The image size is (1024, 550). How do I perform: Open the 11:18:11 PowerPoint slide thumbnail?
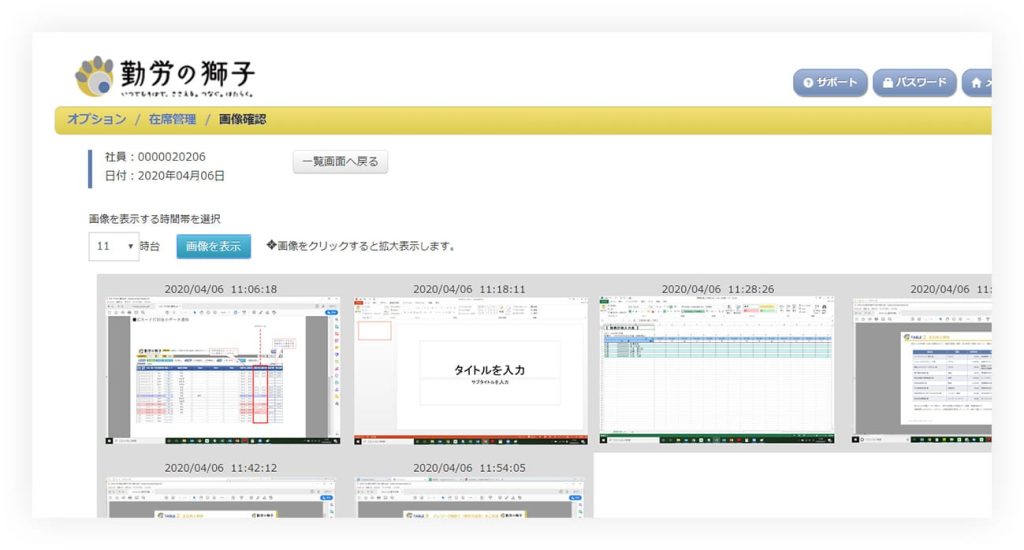[470, 370]
